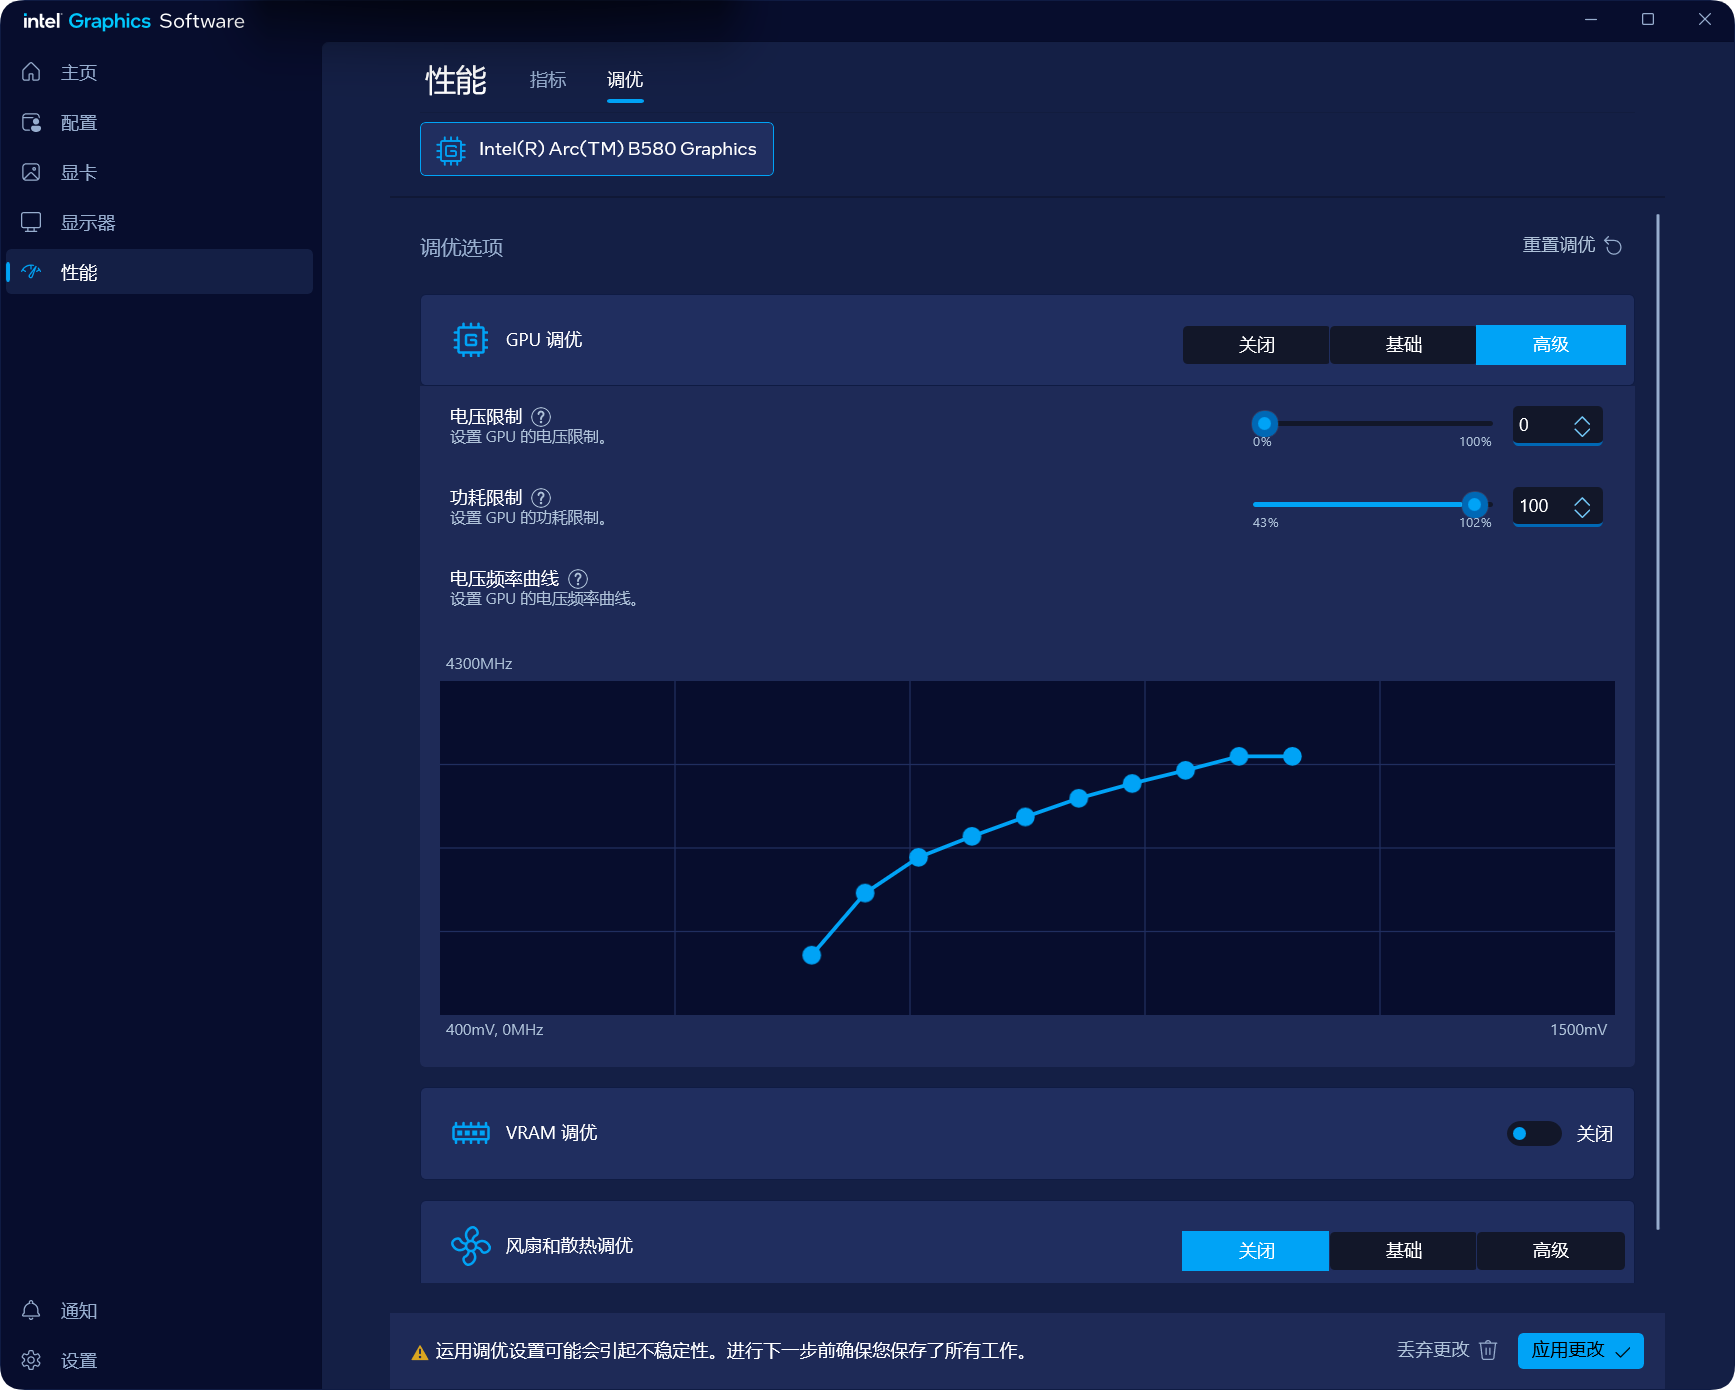Click the 电压限制 slider handle
Image resolution: width=1735 pixels, height=1390 pixels.
(x=1264, y=423)
